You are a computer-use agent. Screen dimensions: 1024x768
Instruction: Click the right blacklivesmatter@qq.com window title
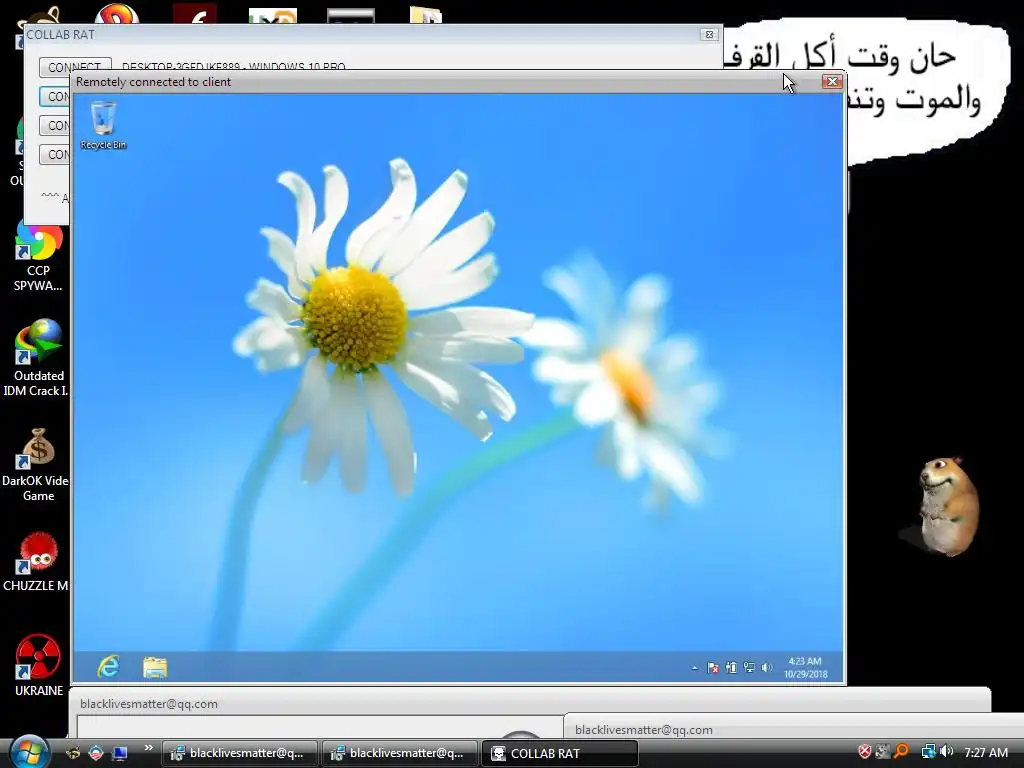click(644, 730)
